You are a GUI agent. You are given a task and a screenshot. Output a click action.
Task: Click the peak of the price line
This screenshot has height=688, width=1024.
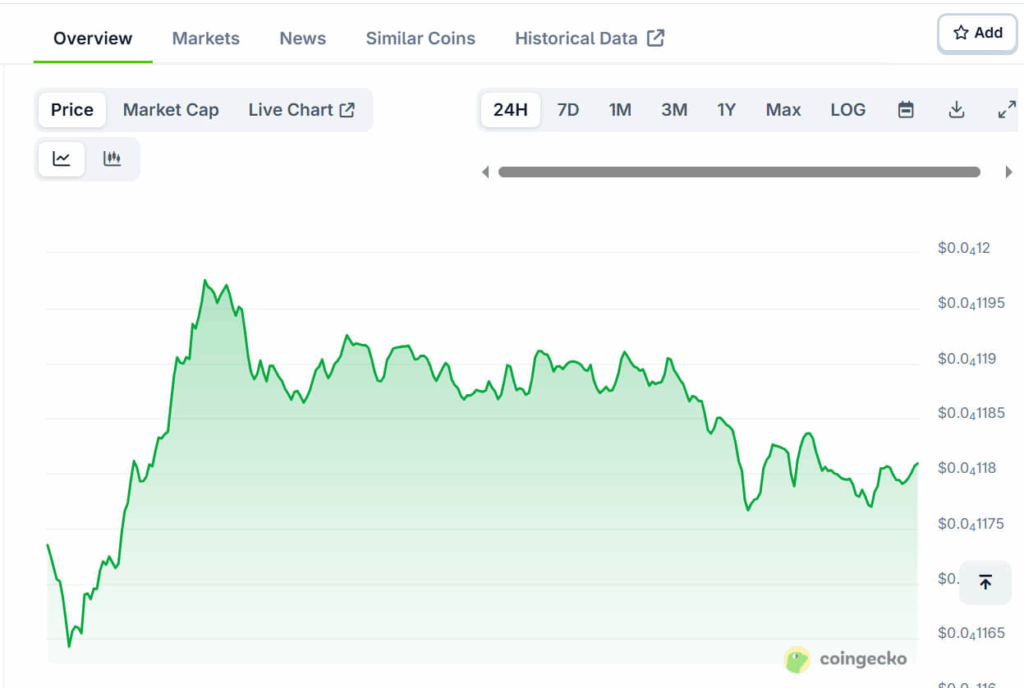[x=204, y=281]
